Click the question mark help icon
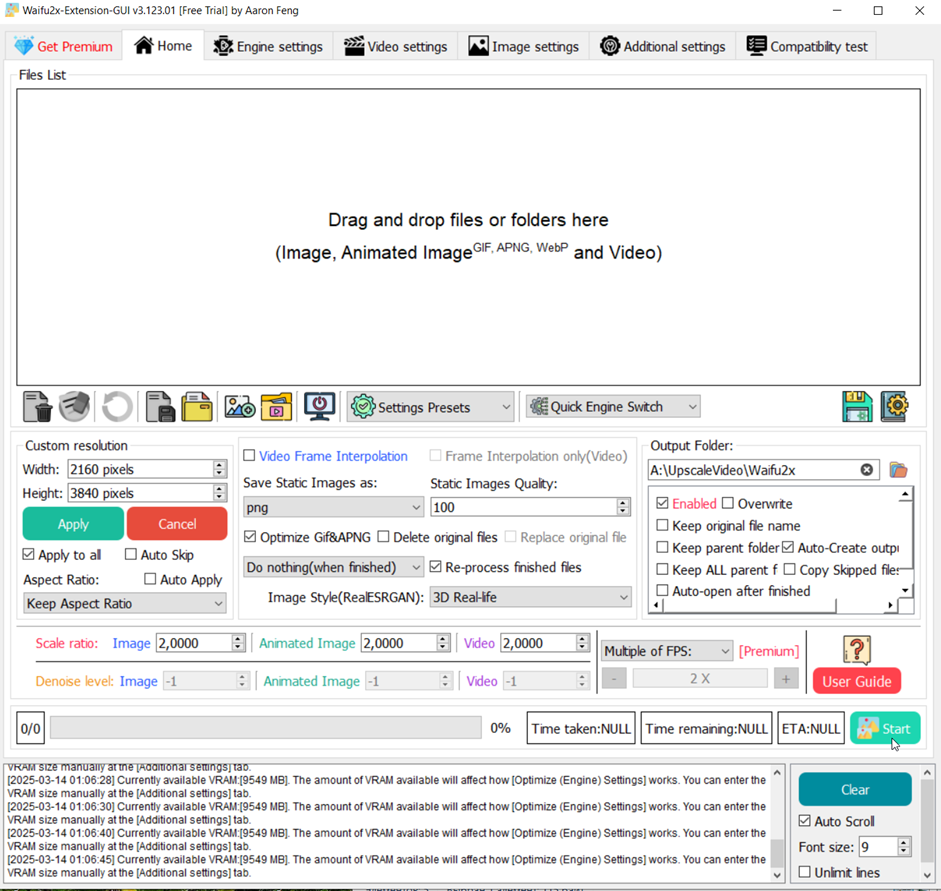This screenshot has width=941, height=891. [857, 650]
